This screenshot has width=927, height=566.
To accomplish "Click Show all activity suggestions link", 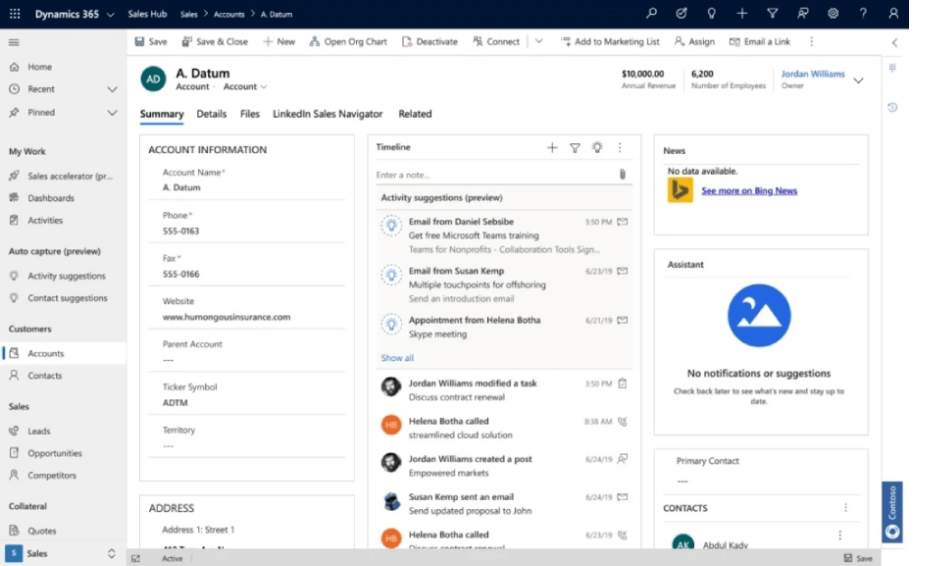I will [x=397, y=358].
